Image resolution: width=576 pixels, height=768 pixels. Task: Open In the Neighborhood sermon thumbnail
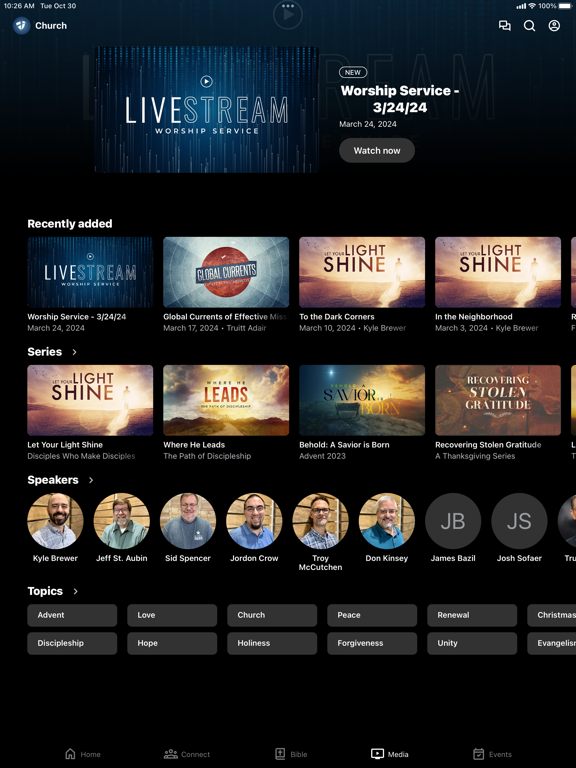[x=498, y=272]
